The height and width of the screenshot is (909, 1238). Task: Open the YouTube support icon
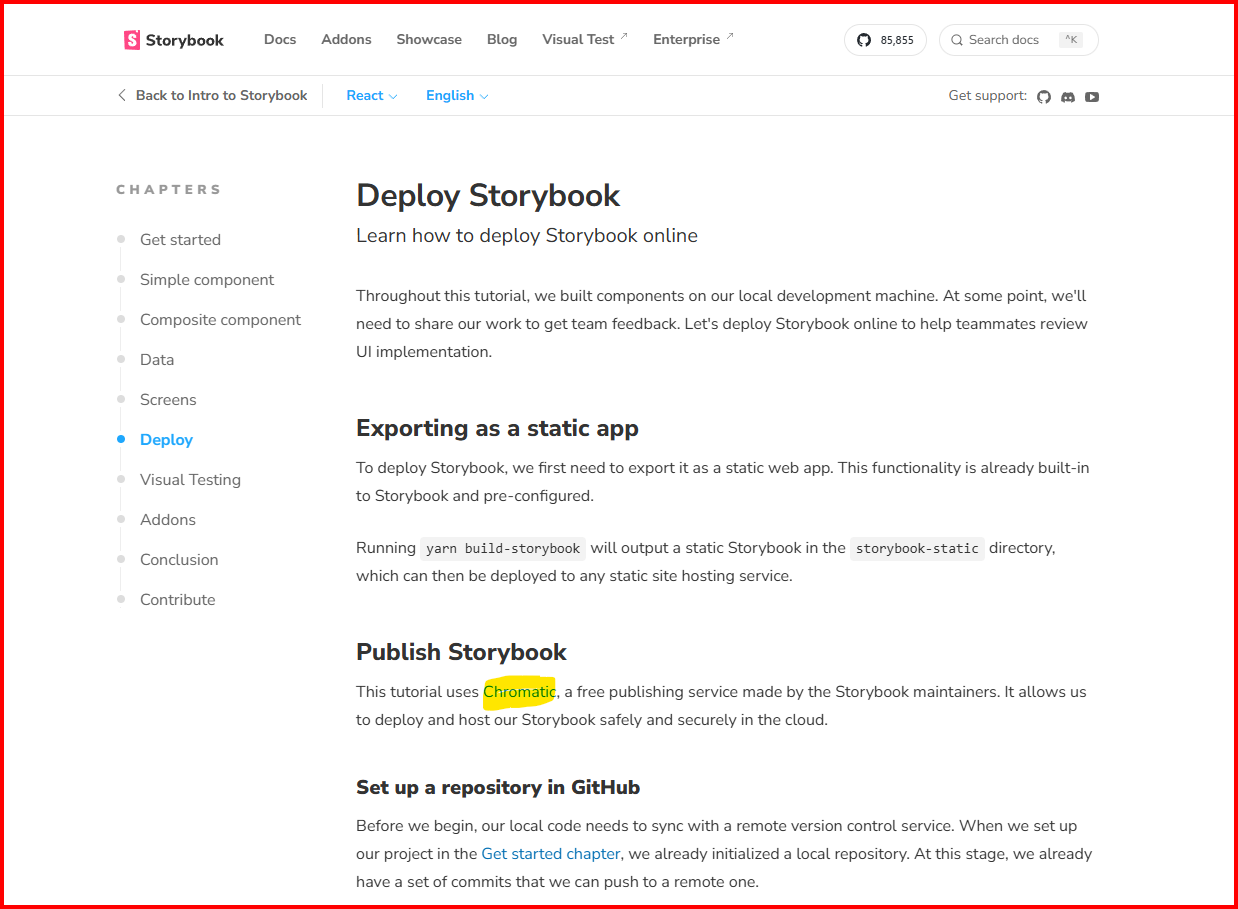pos(1092,97)
